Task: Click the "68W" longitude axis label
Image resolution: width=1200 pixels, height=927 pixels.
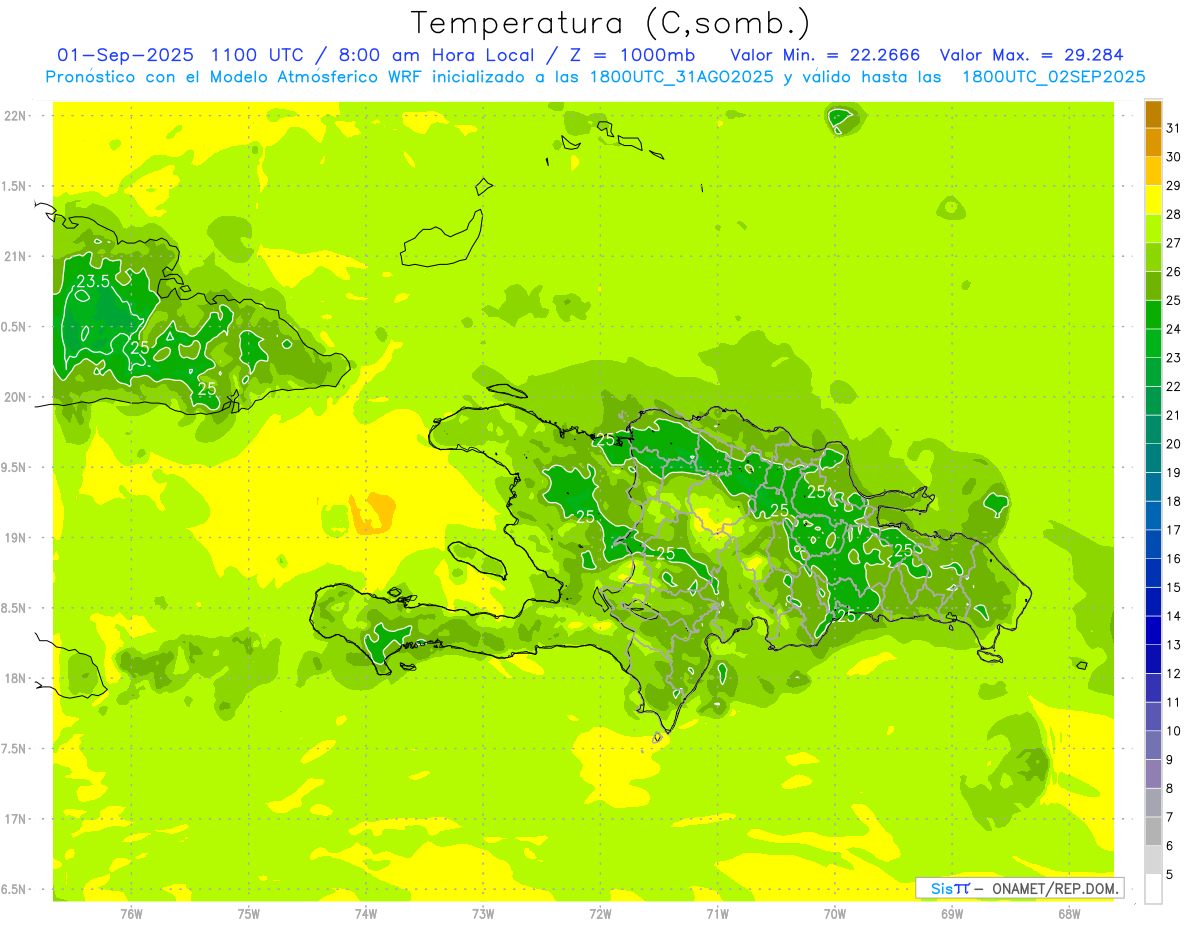Action: (x=1069, y=914)
